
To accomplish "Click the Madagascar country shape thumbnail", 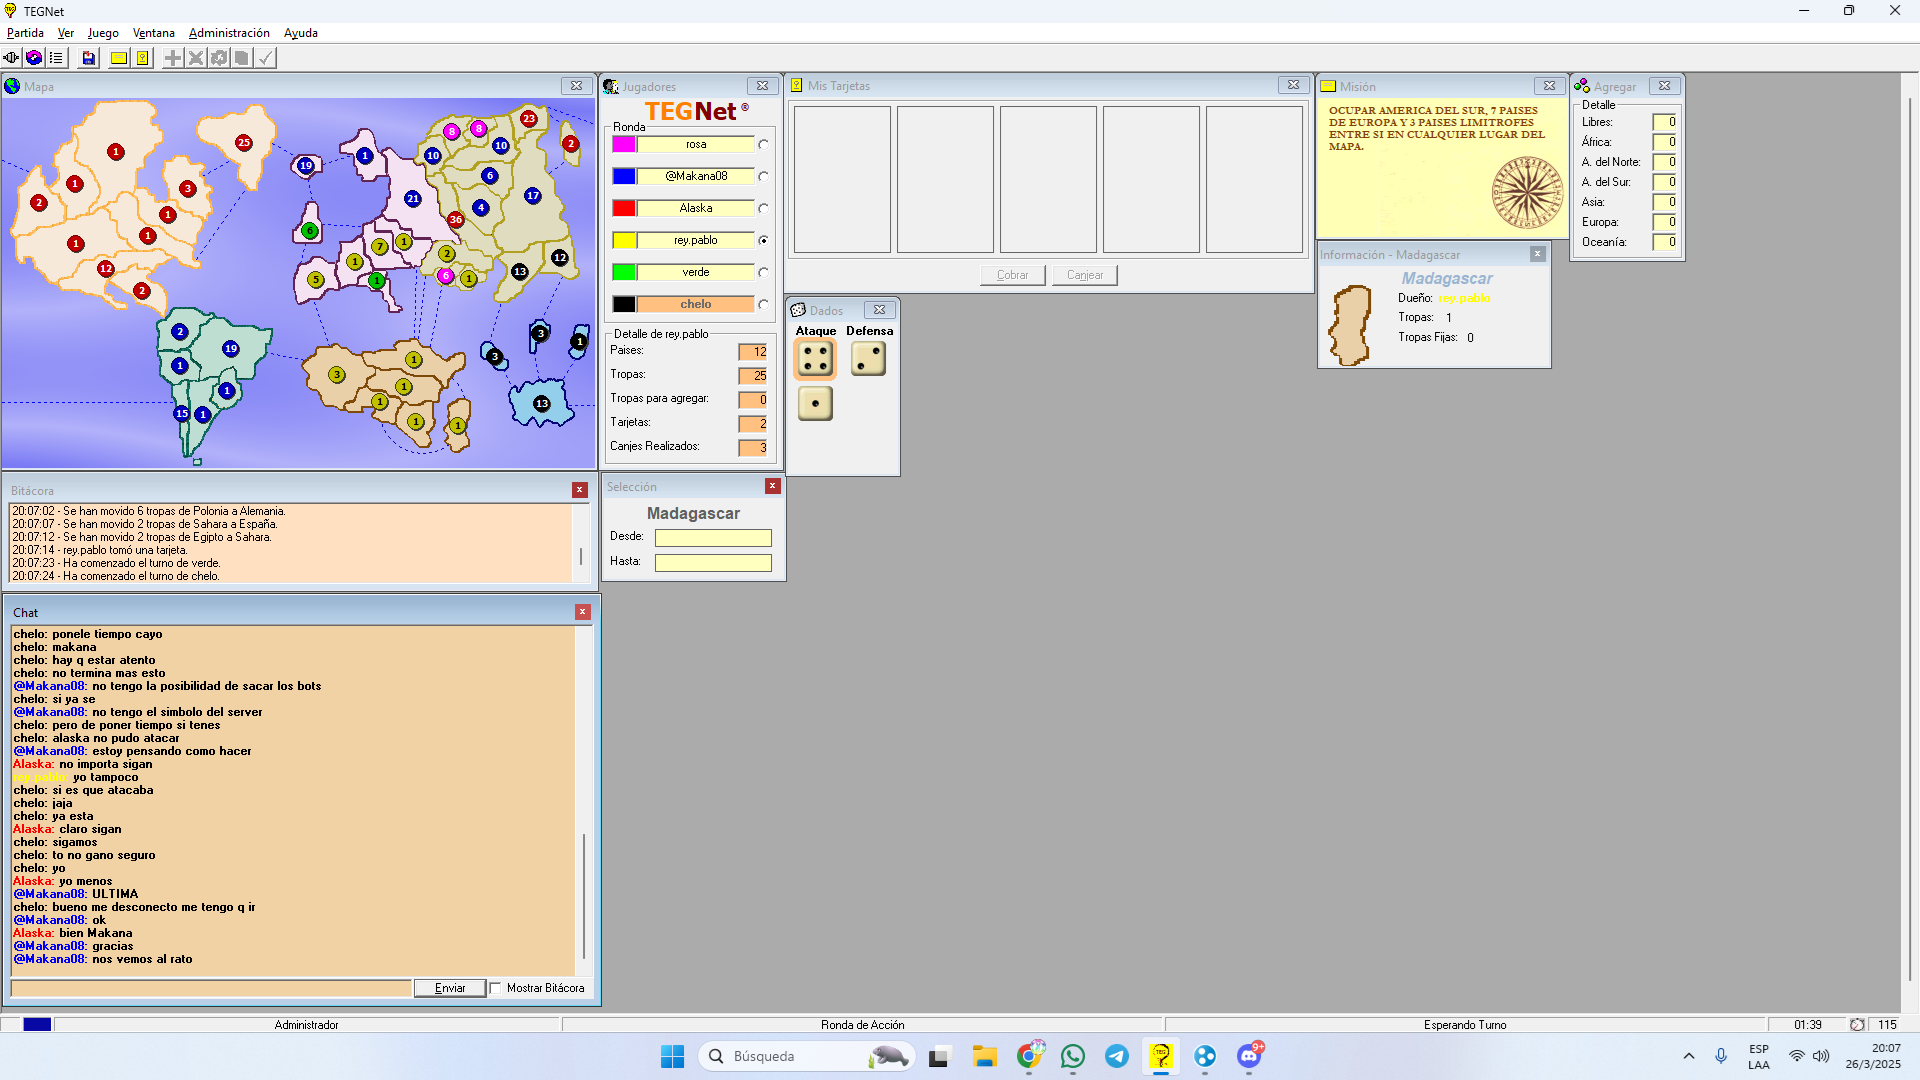I will tap(1349, 325).
